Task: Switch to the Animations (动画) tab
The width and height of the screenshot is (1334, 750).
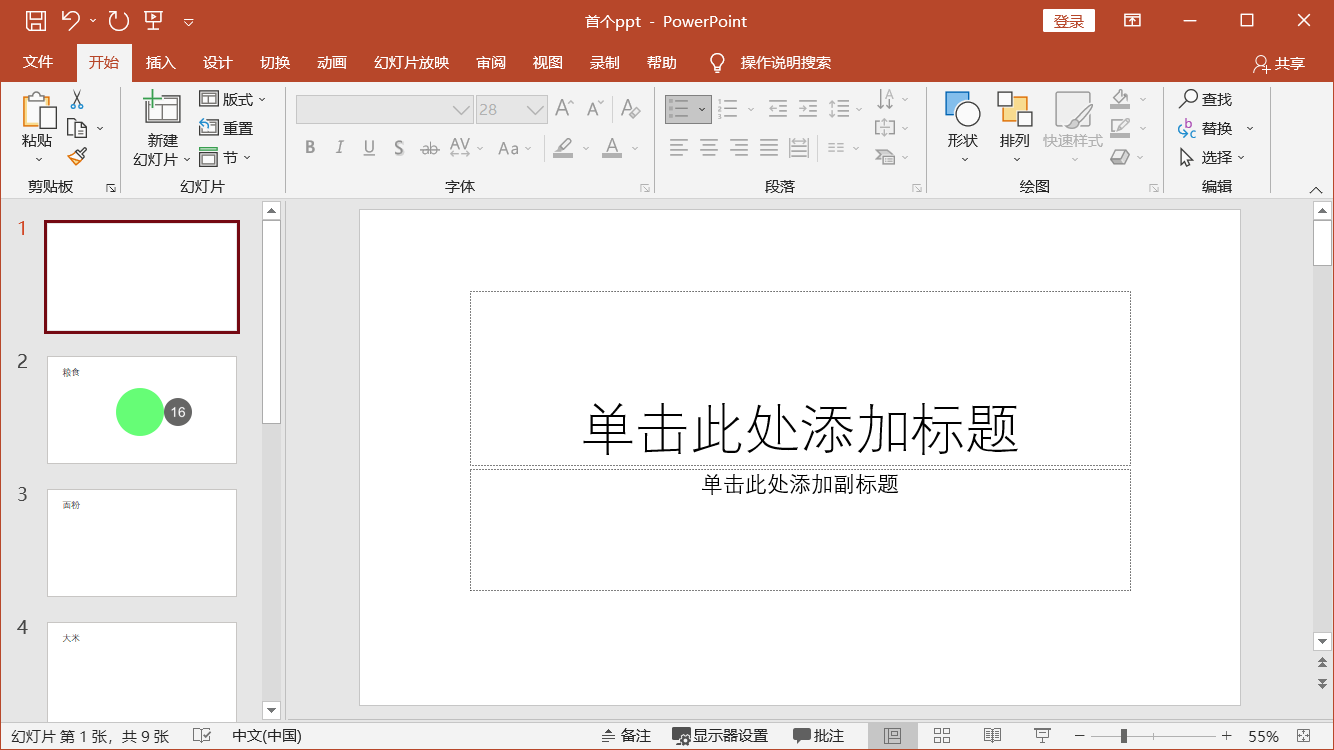Action: coord(331,62)
